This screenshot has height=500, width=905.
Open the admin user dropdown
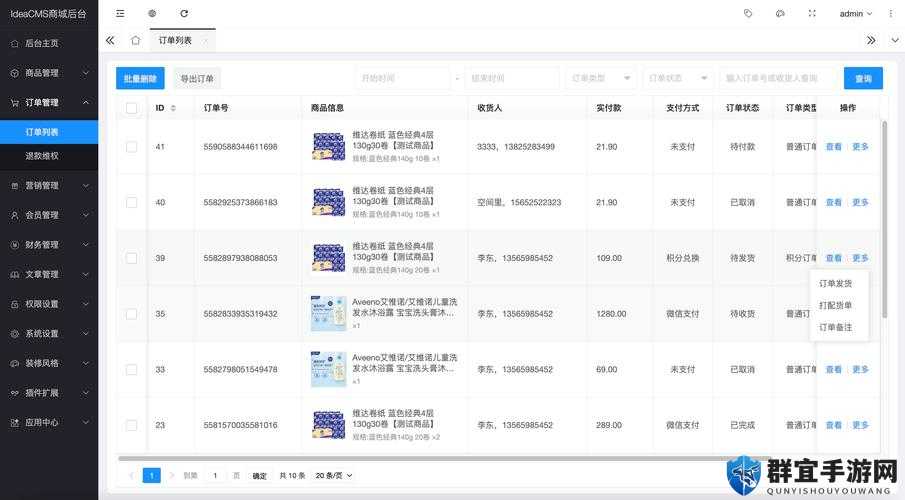click(855, 13)
